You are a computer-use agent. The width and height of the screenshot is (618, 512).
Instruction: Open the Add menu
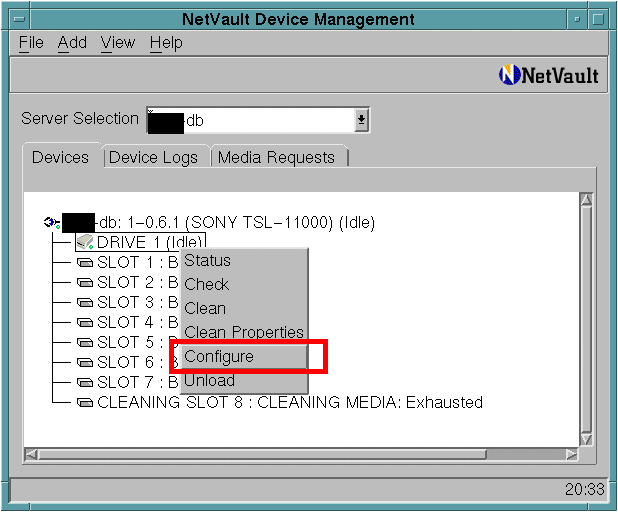point(72,43)
